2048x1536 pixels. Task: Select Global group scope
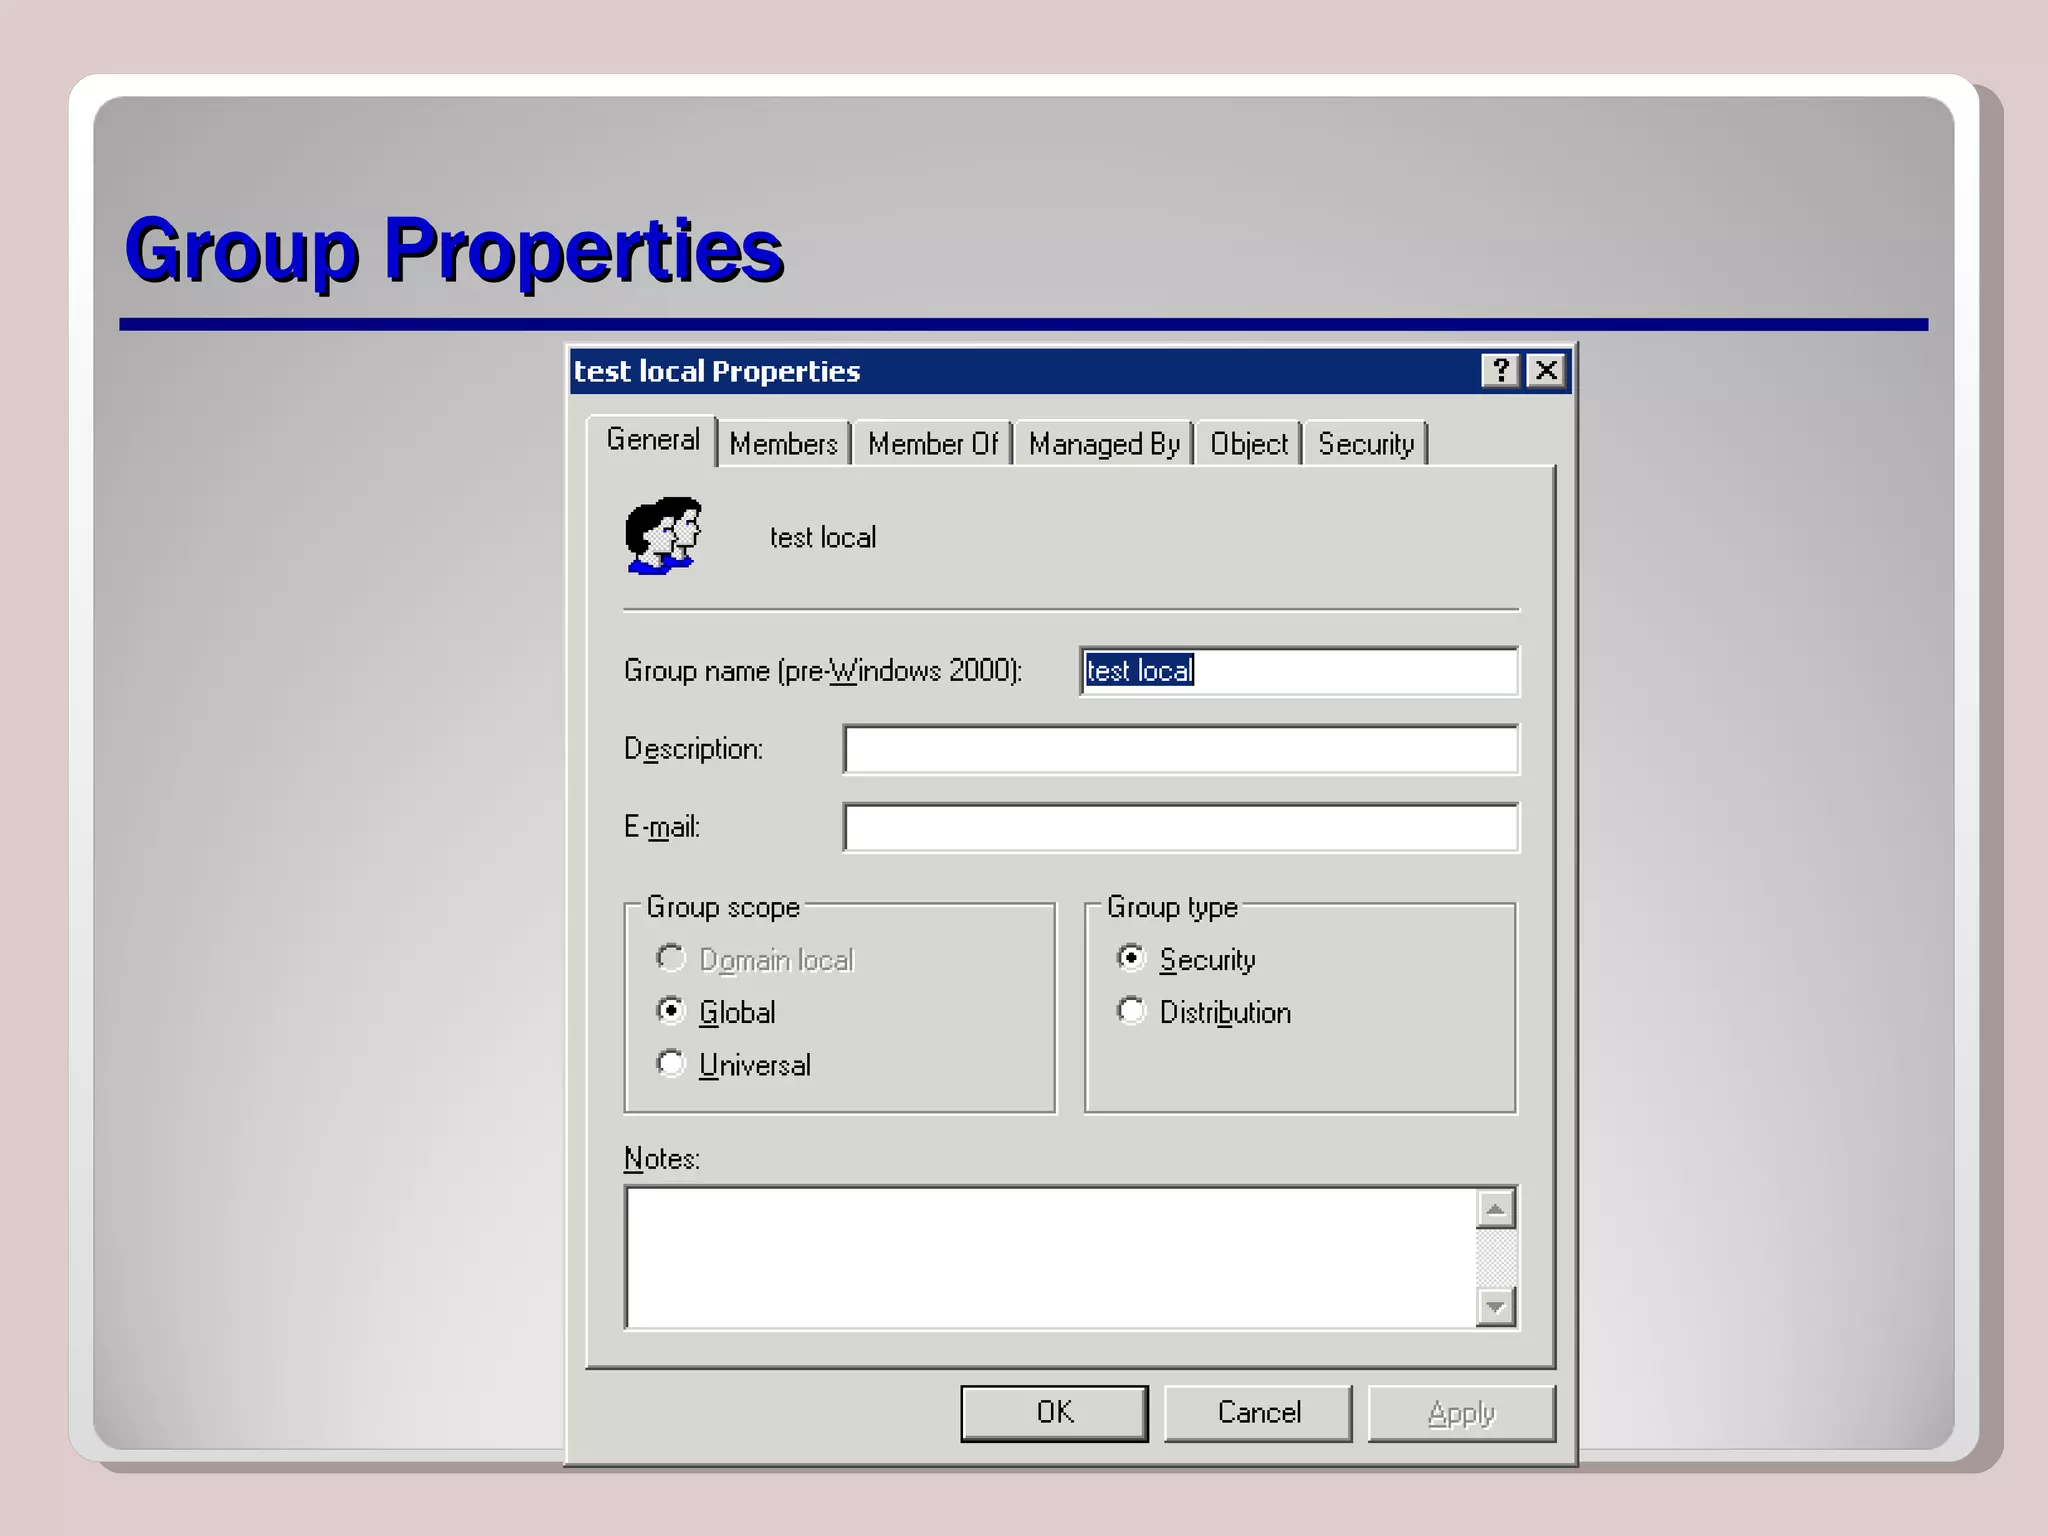[x=716, y=1012]
